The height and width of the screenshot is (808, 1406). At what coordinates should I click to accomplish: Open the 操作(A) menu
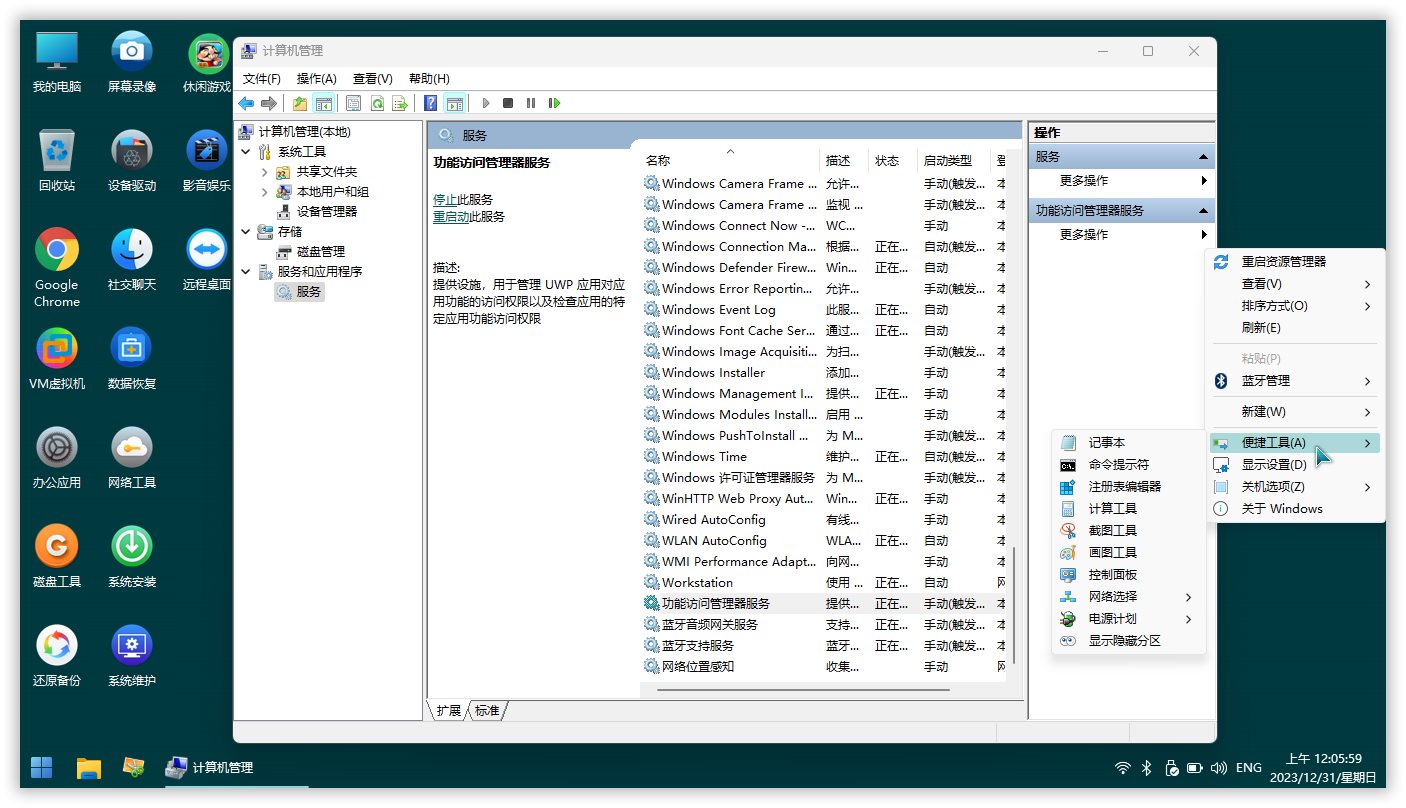coord(317,78)
